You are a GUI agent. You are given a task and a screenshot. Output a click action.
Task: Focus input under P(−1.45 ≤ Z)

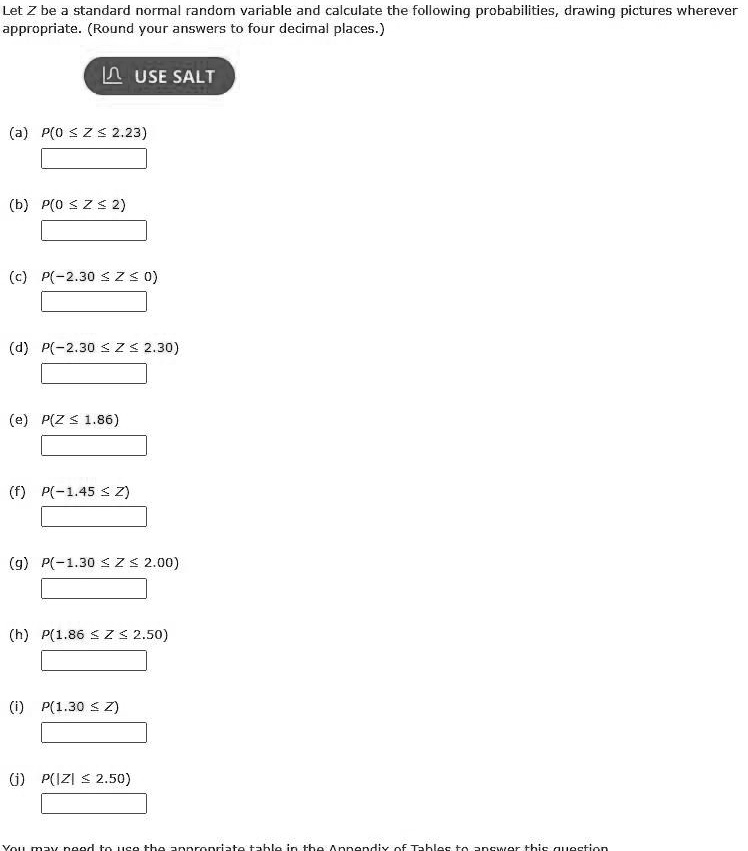tap(94, 517)
